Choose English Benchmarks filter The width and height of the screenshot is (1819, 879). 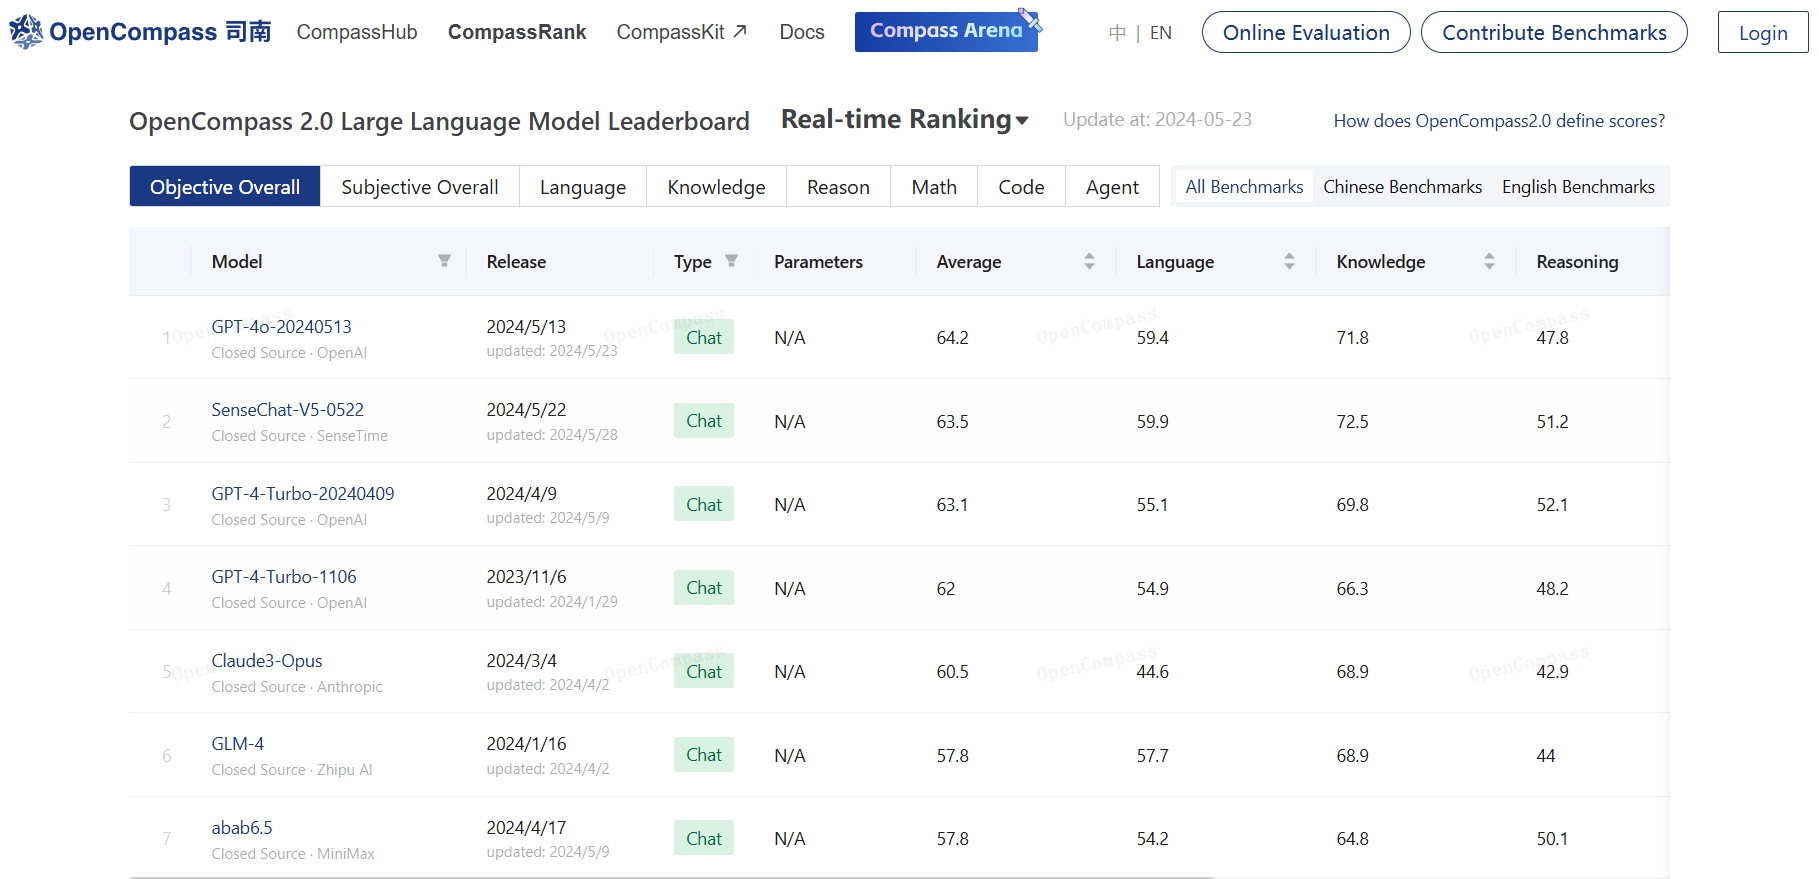coord(1578,187)
